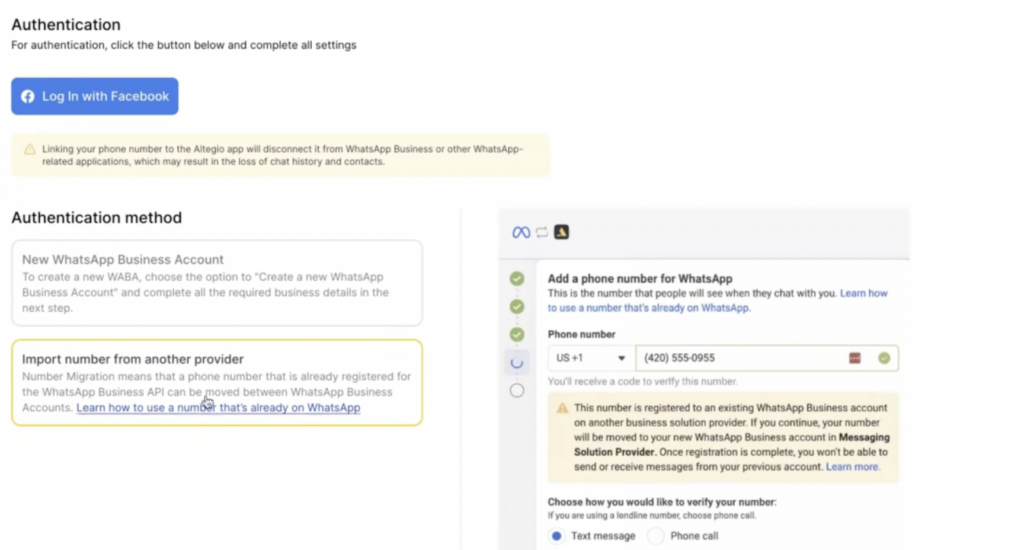Open the US +1 country code dropdown
The height and width of the screenshot is (550, 1024).
click(x=591, y=358)
